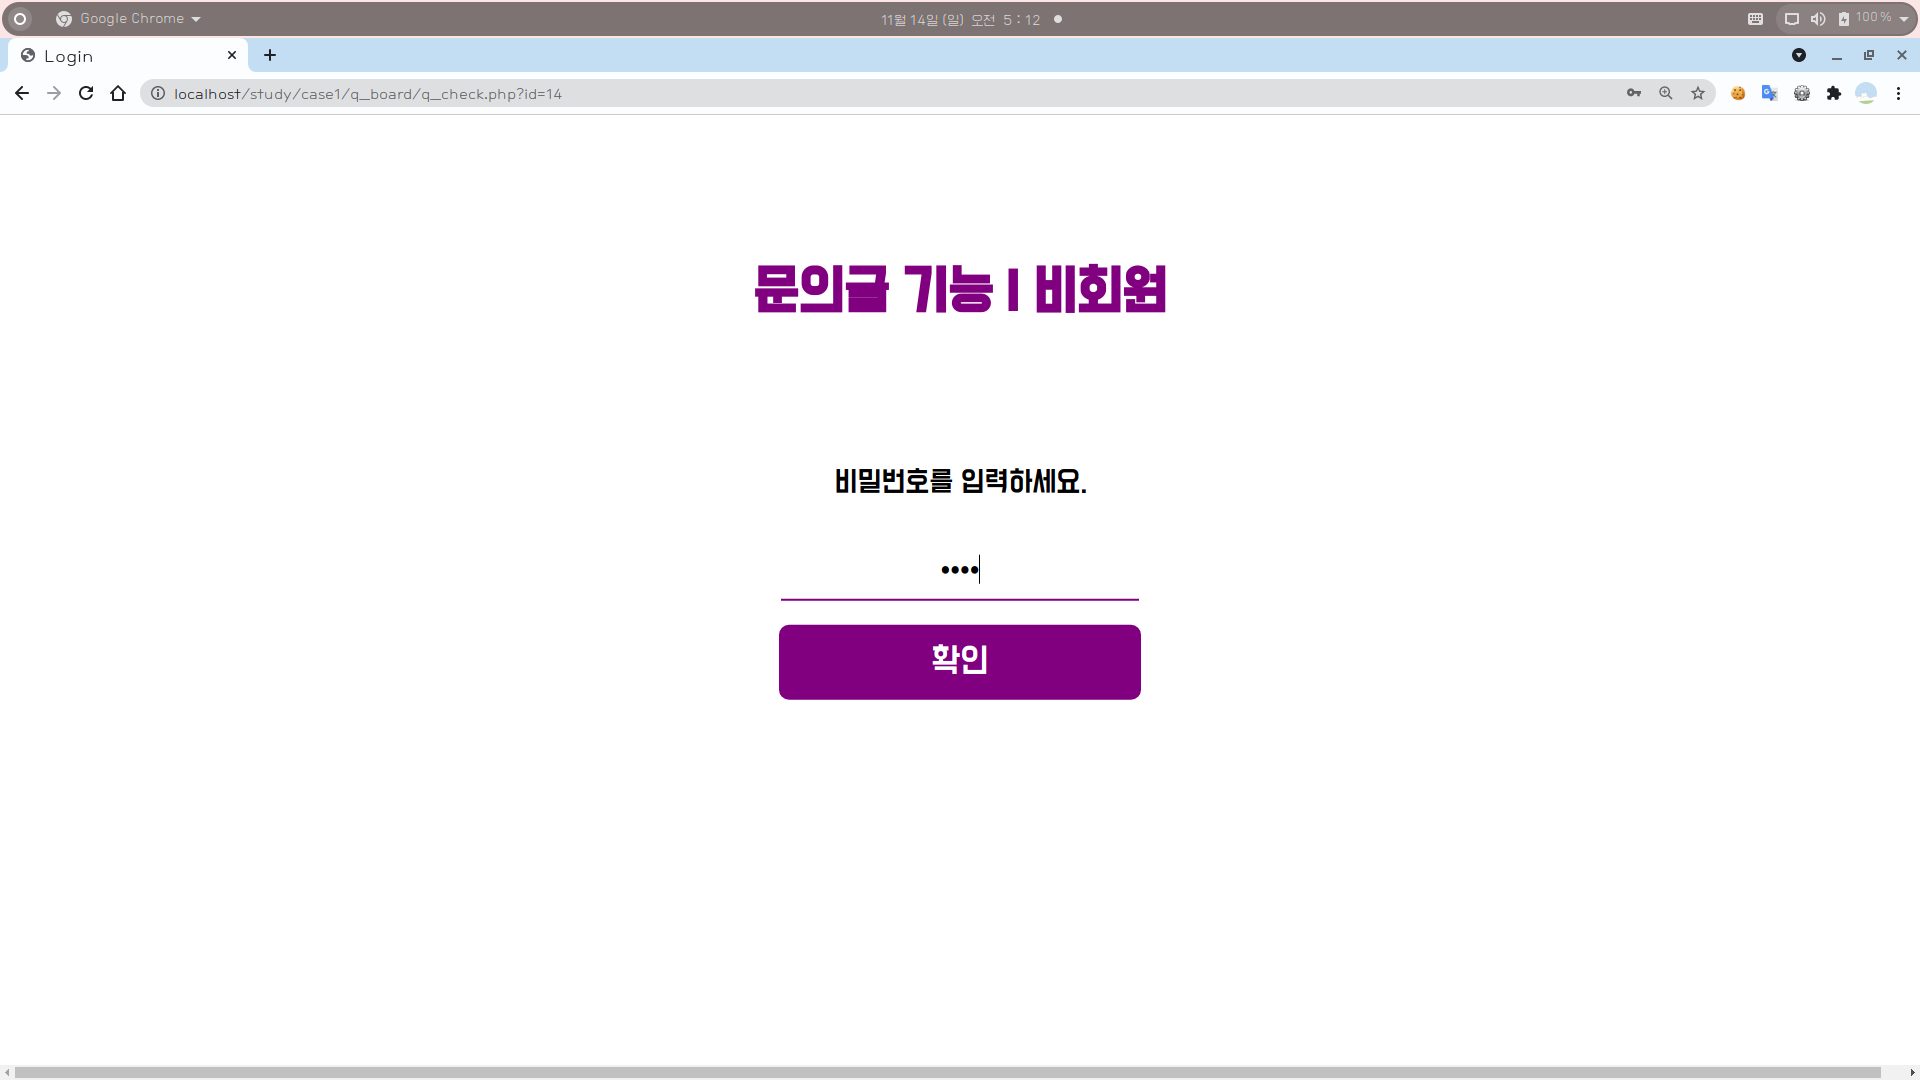The width and height of the screenshot is (1920, 1080).
Task: Open Chrome three-dot menu
Action: 1898,93
